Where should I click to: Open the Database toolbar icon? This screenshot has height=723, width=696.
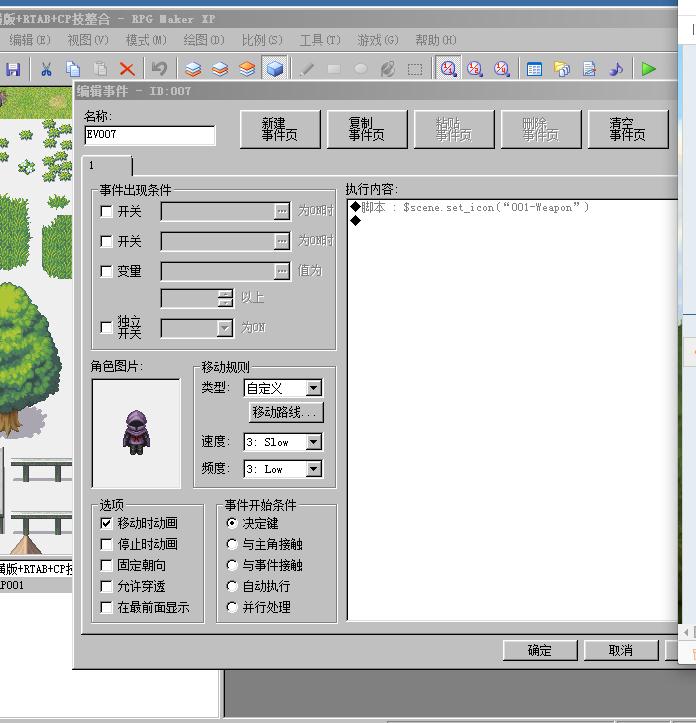click(534, 69)
